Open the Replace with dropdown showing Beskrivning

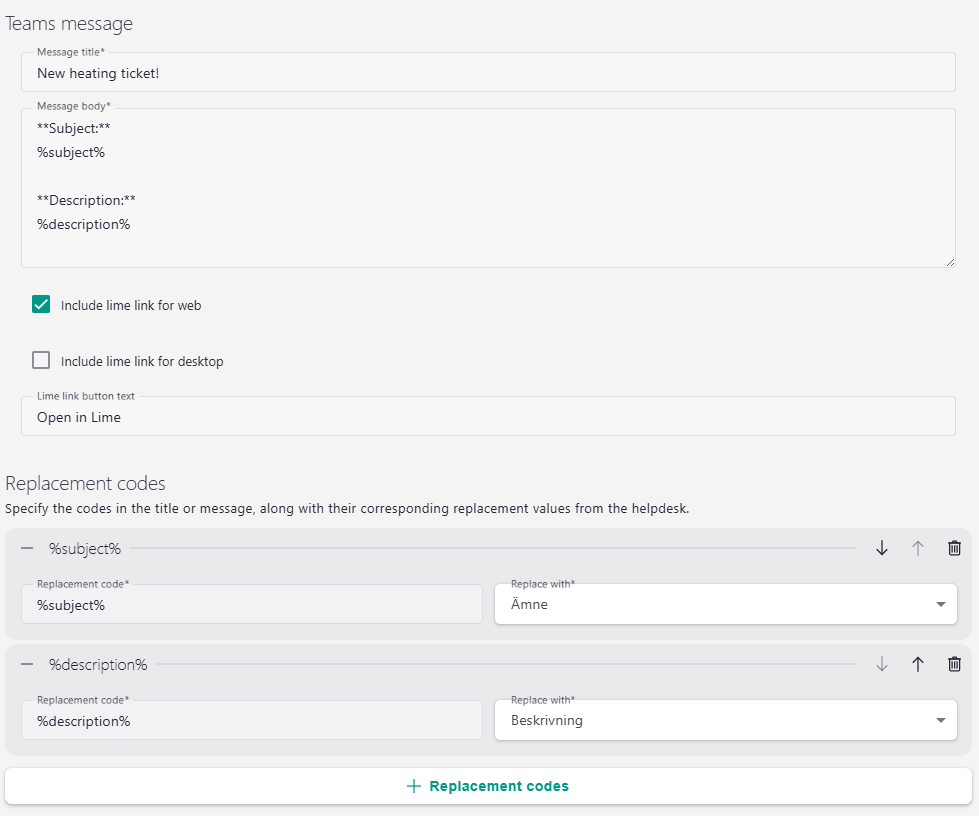[x=726, y=720]
